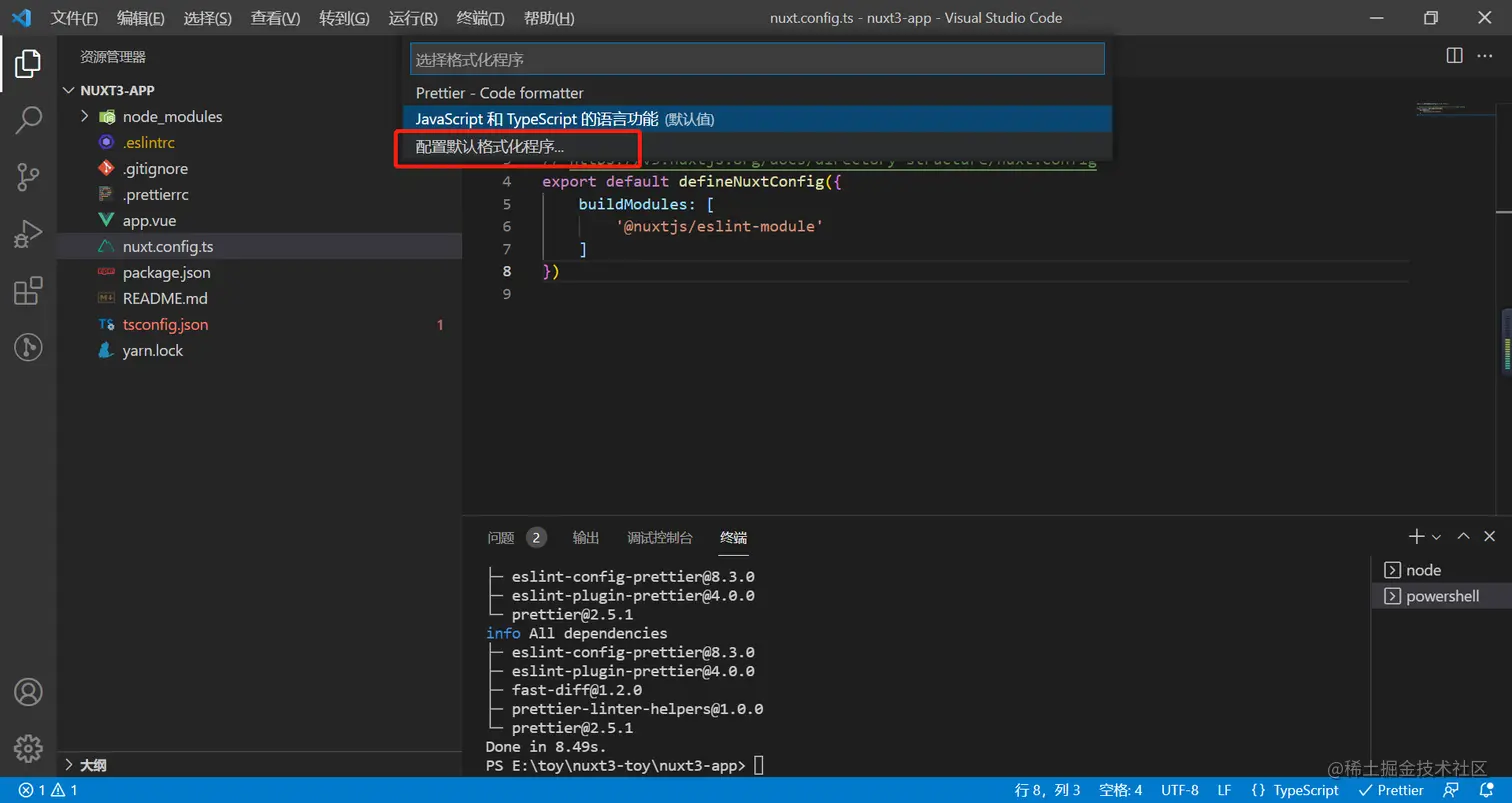The height and width of the screenshot is (803, 1512).
Task: Expand the 大纲 outline section
Action: click(259, 765)
